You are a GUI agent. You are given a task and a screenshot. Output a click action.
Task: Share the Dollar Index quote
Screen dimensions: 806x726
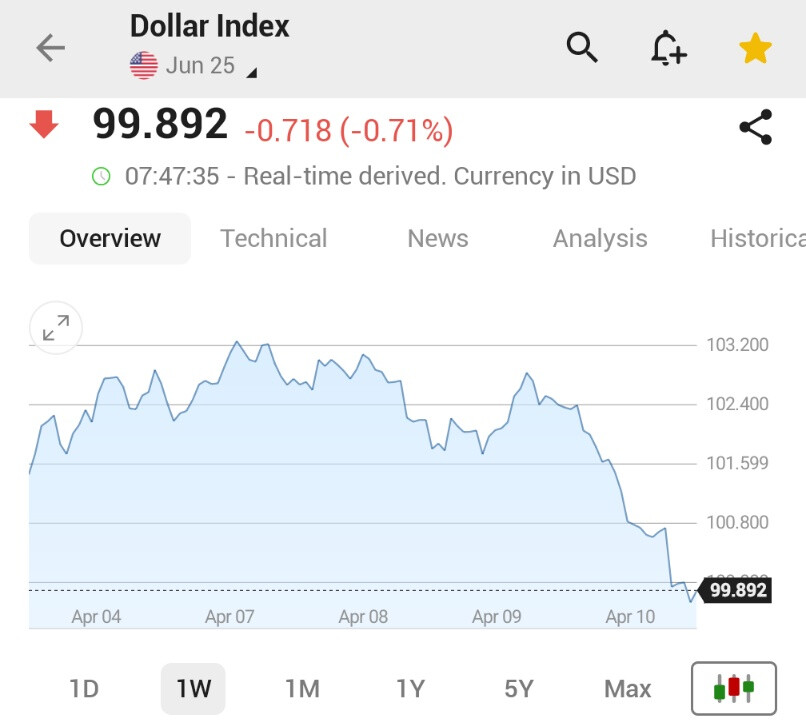pos(756,128)
